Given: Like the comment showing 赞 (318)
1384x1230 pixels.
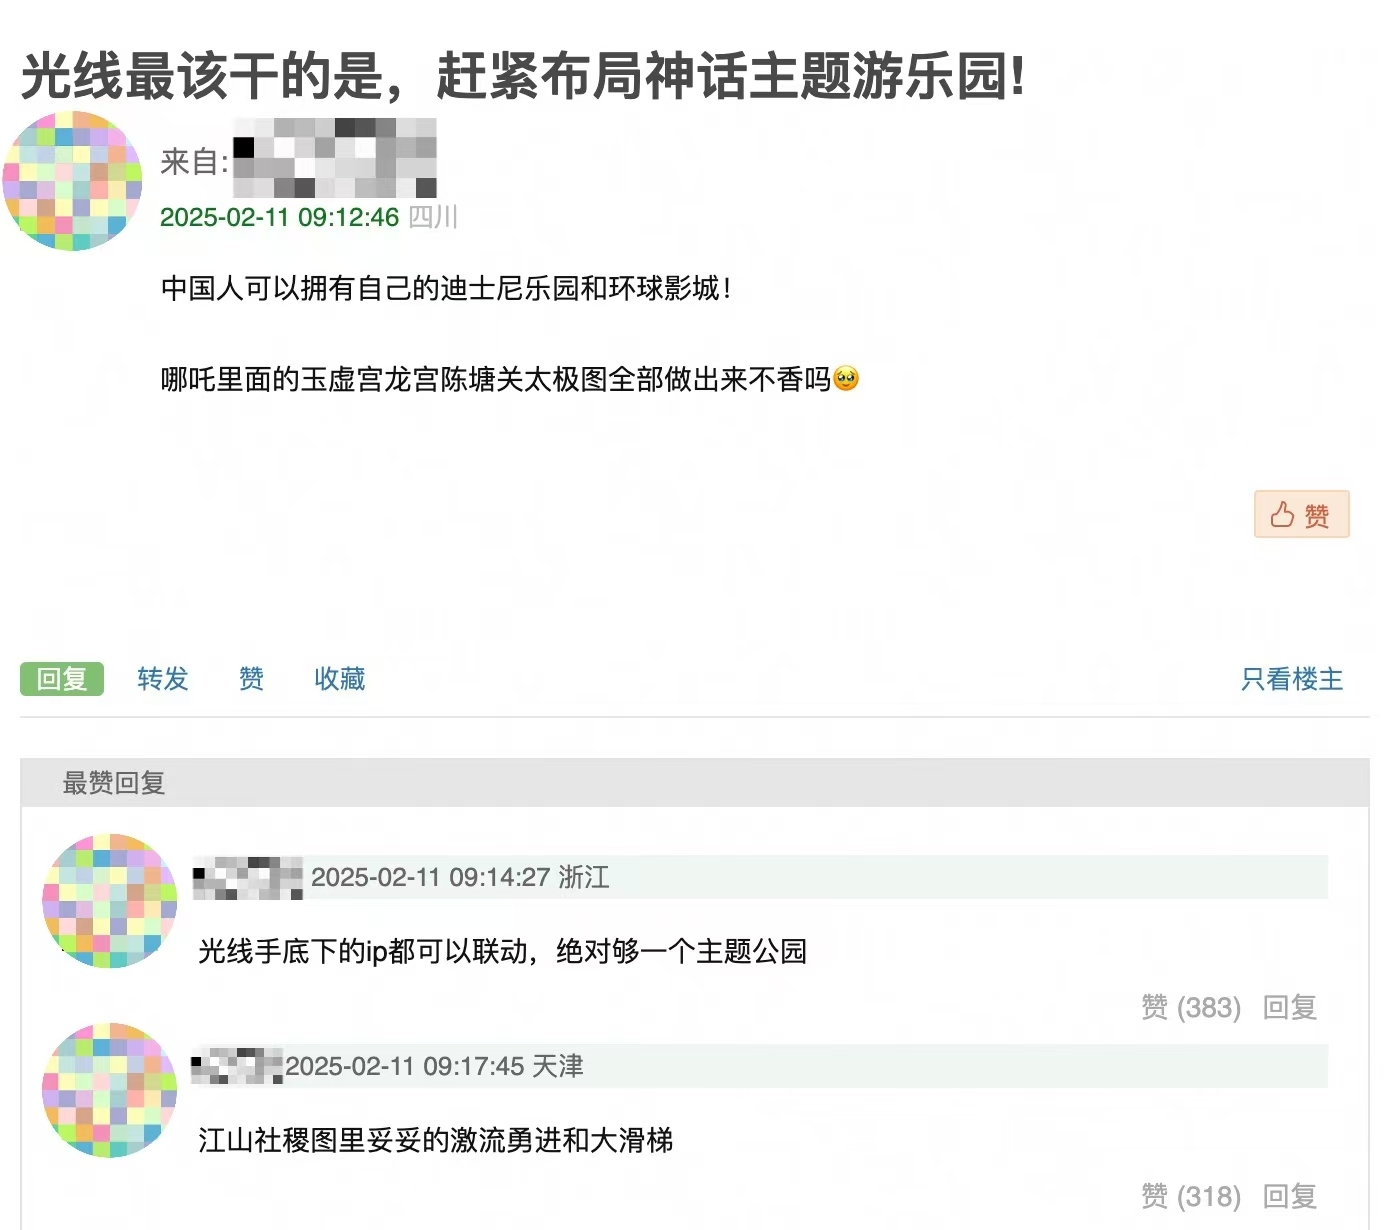Looking at the screenshot, I should pos(1190,1196).
